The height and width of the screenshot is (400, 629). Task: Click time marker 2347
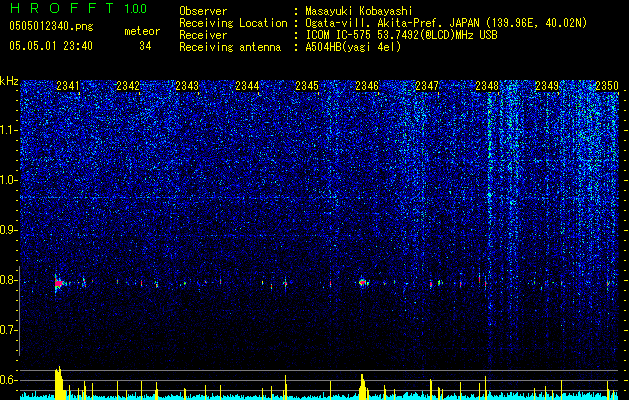[427, 85]
